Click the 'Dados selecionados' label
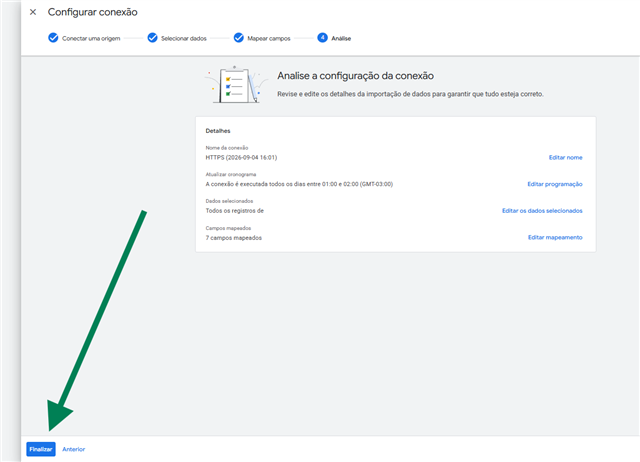Screen dimensions: 640x462 click(229, 201)
